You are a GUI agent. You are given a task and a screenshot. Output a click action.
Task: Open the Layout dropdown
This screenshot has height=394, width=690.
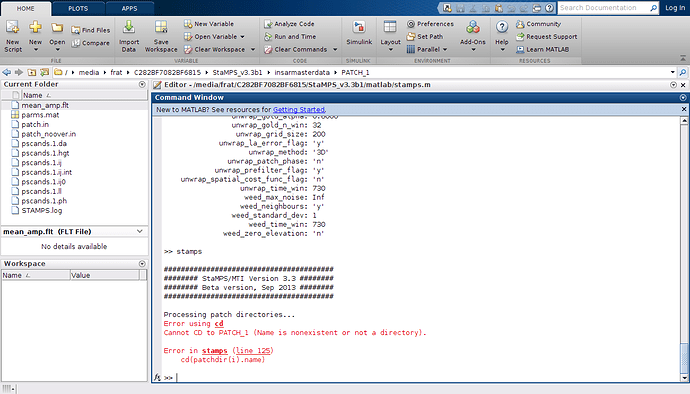390,37
